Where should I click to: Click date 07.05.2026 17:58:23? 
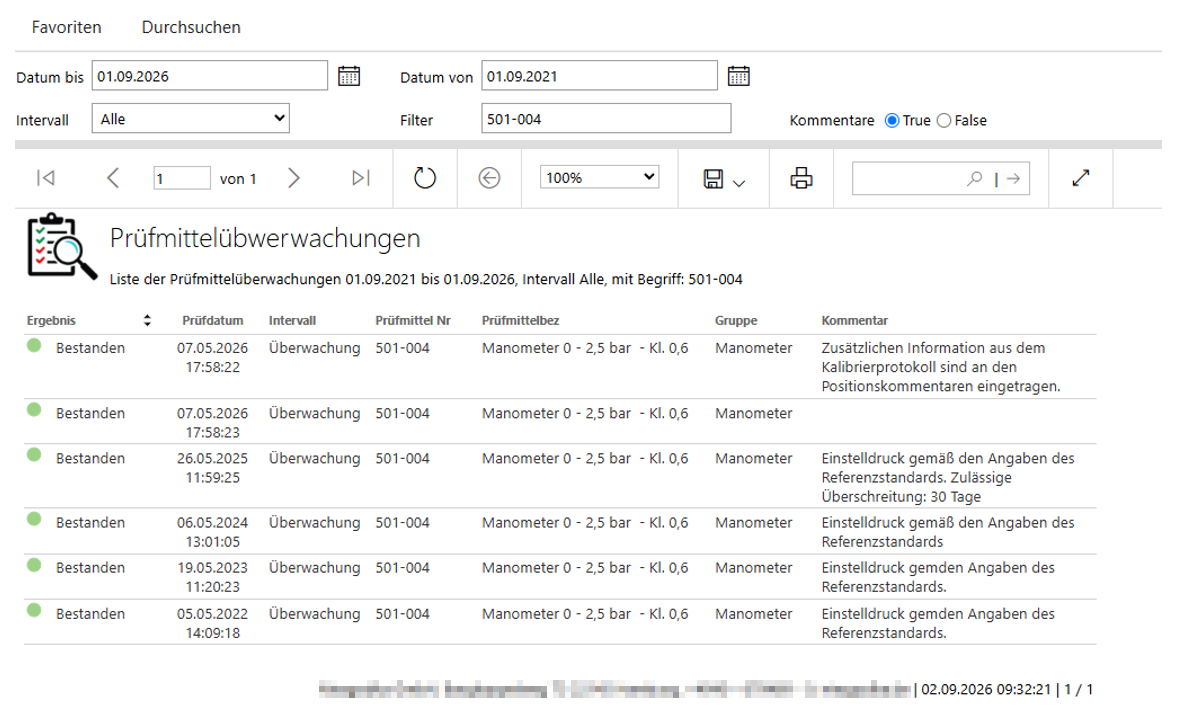pos(212,423)
